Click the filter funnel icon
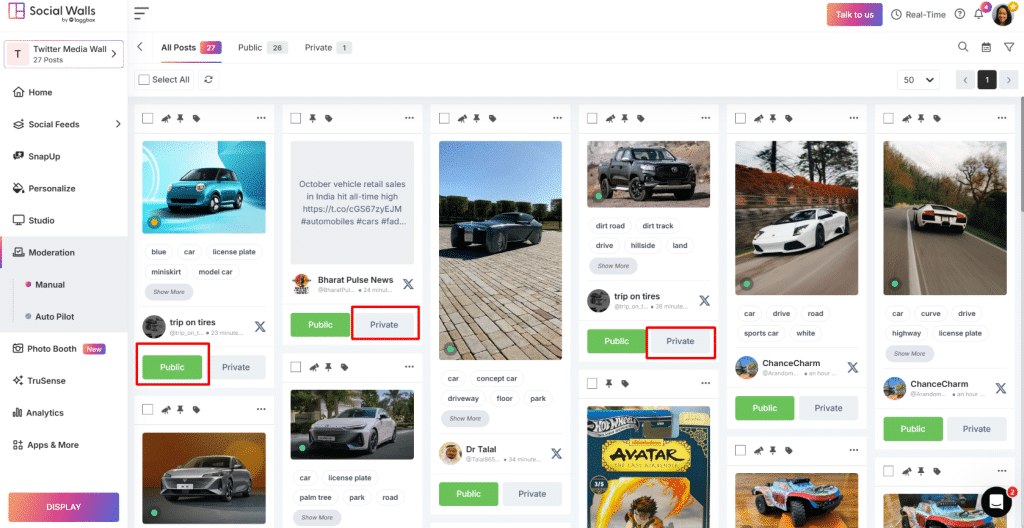The height and width of the screenshot is (528, 1024). point(1008,47)
